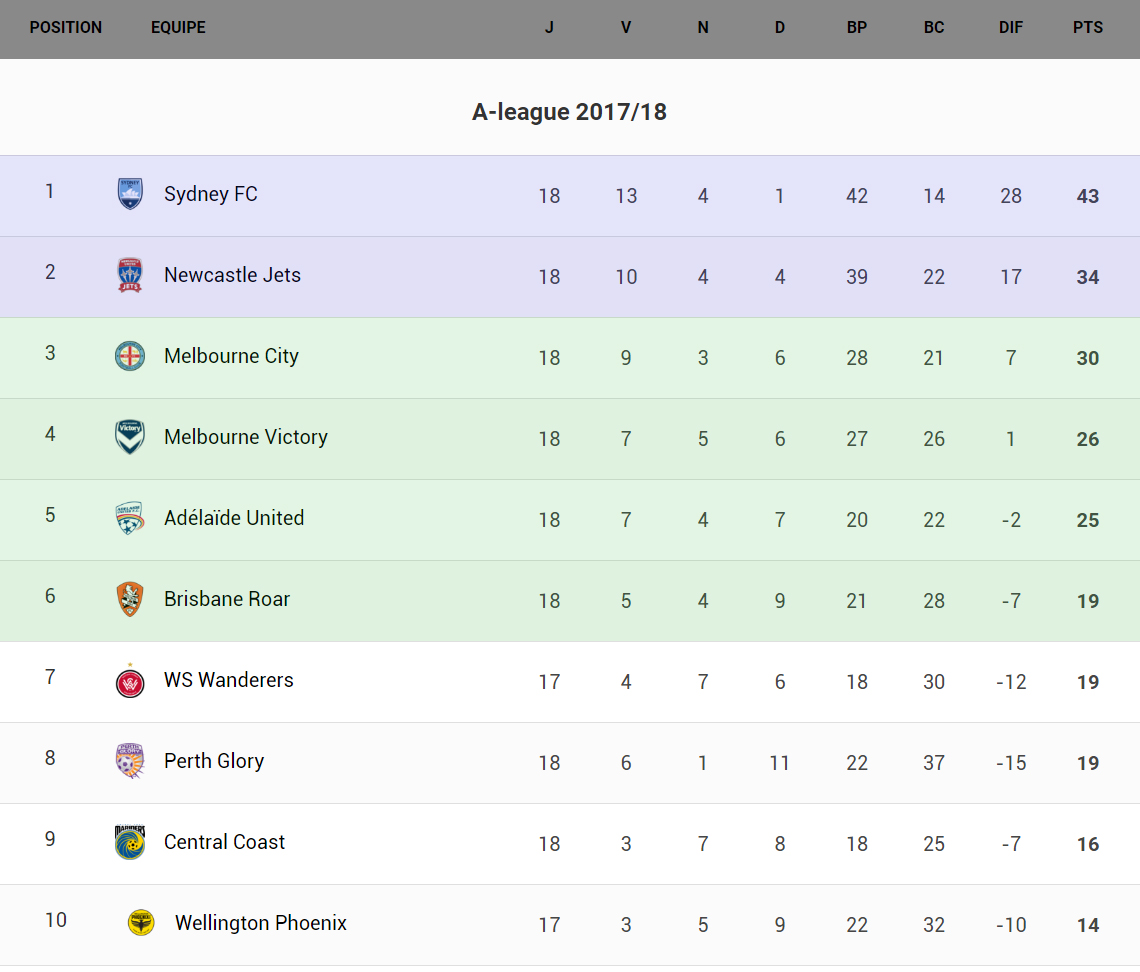Open the Sydney FC team name
1140x972 pixels.
(x=211, y=194)
